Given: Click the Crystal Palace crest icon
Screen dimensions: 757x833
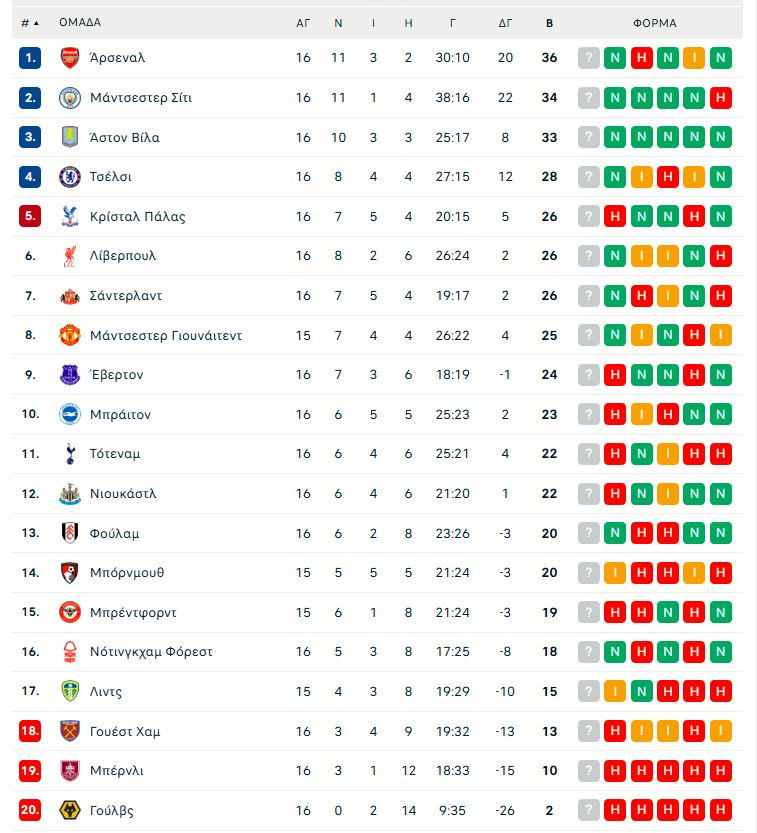Looking at the screenshot, I should pyautogui.click(x=69, y=216).
